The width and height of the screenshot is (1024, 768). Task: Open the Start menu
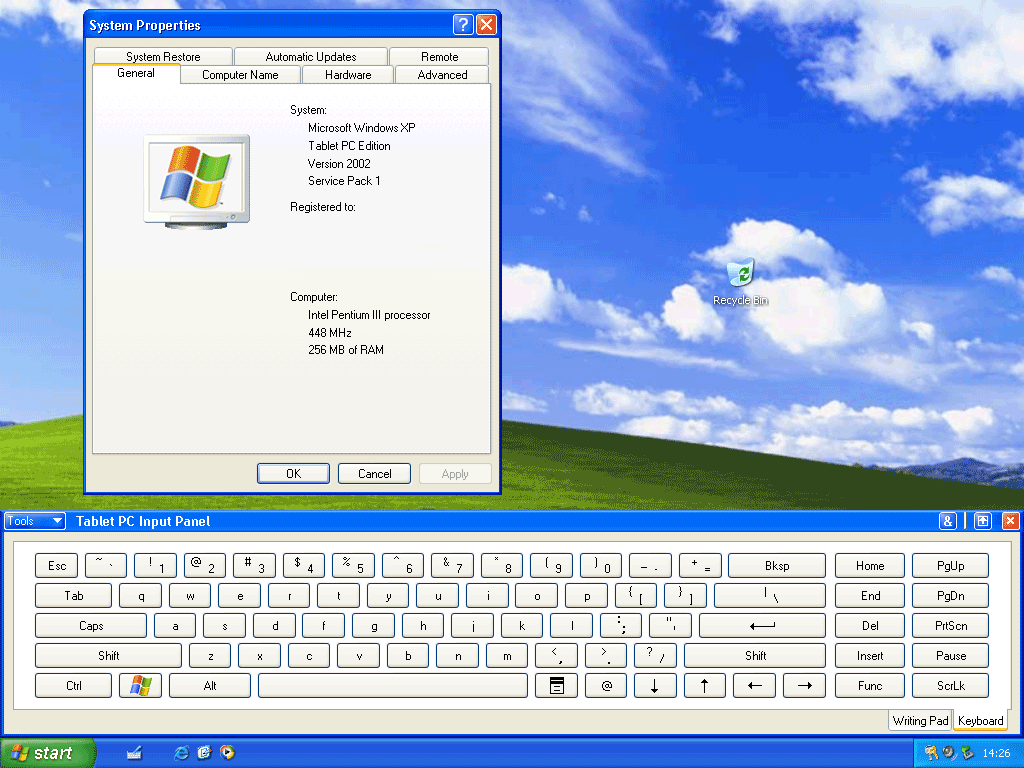(x=48, y=753)
